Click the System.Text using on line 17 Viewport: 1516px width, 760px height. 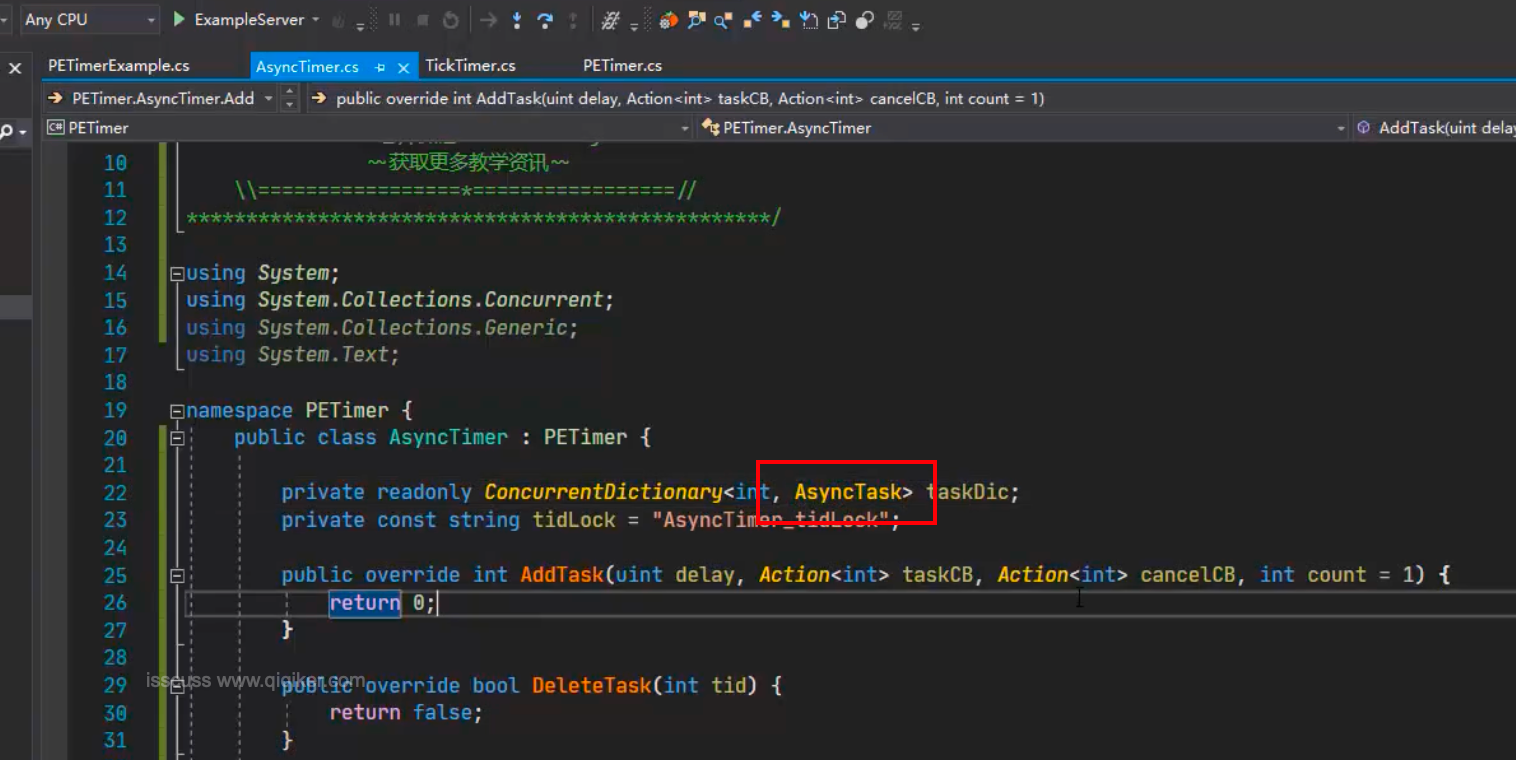[323, 355]
